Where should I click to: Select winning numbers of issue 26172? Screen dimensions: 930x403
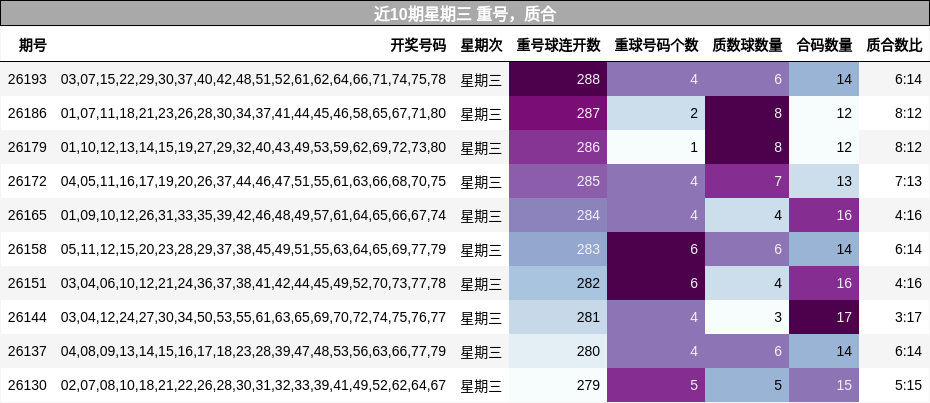253,181
